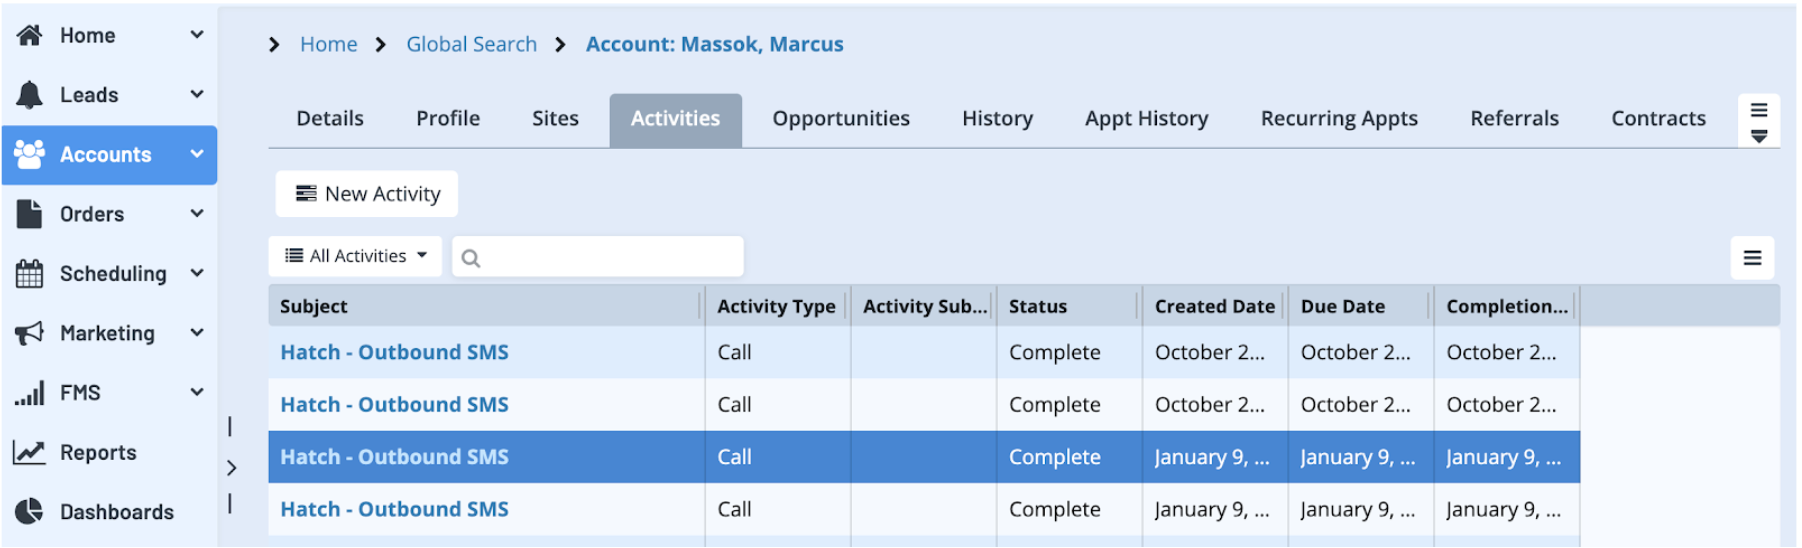Click the Dashboards pie chart icon
Viewport: 1802px width, 548px height.
(30, 512)
